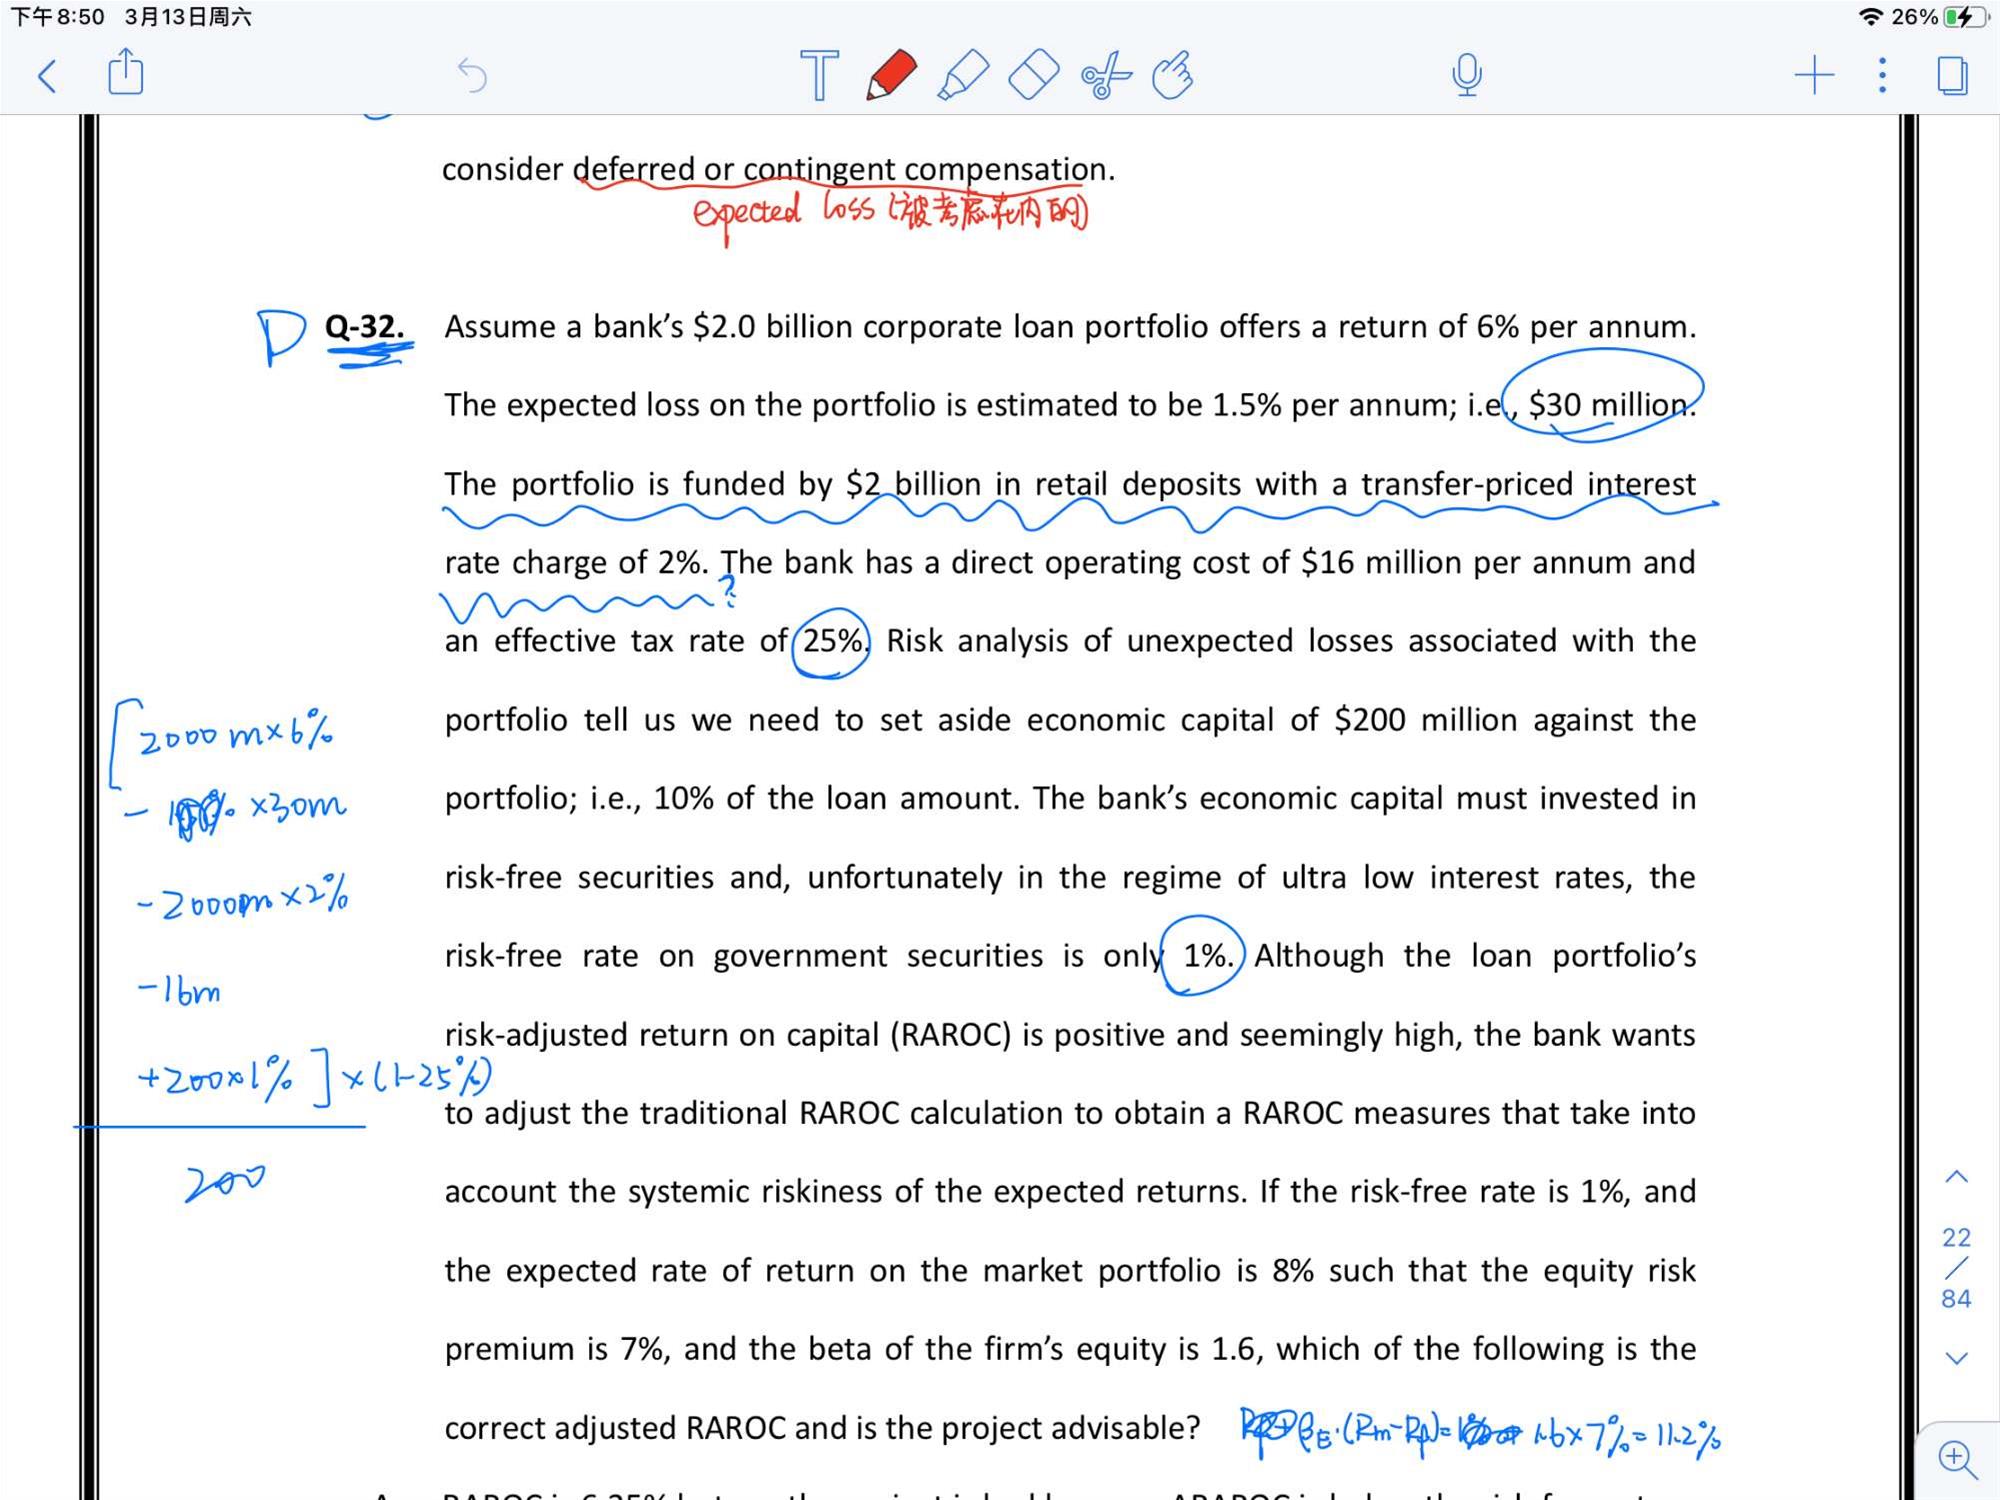The image size is (2000, 1500).
Task: Tap the page indicator 22/84
Action: coord(1956,1268)
